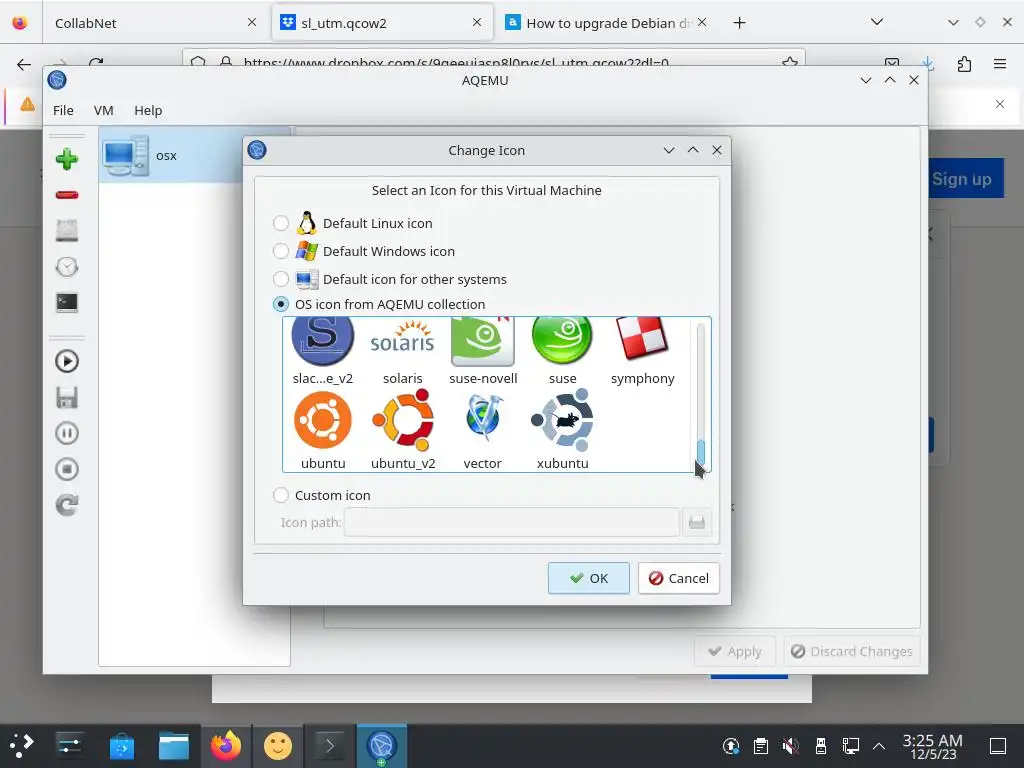Browse for an icon file next to Icon path
This screenshot has width=1024, height=768.
click(697, 522)
